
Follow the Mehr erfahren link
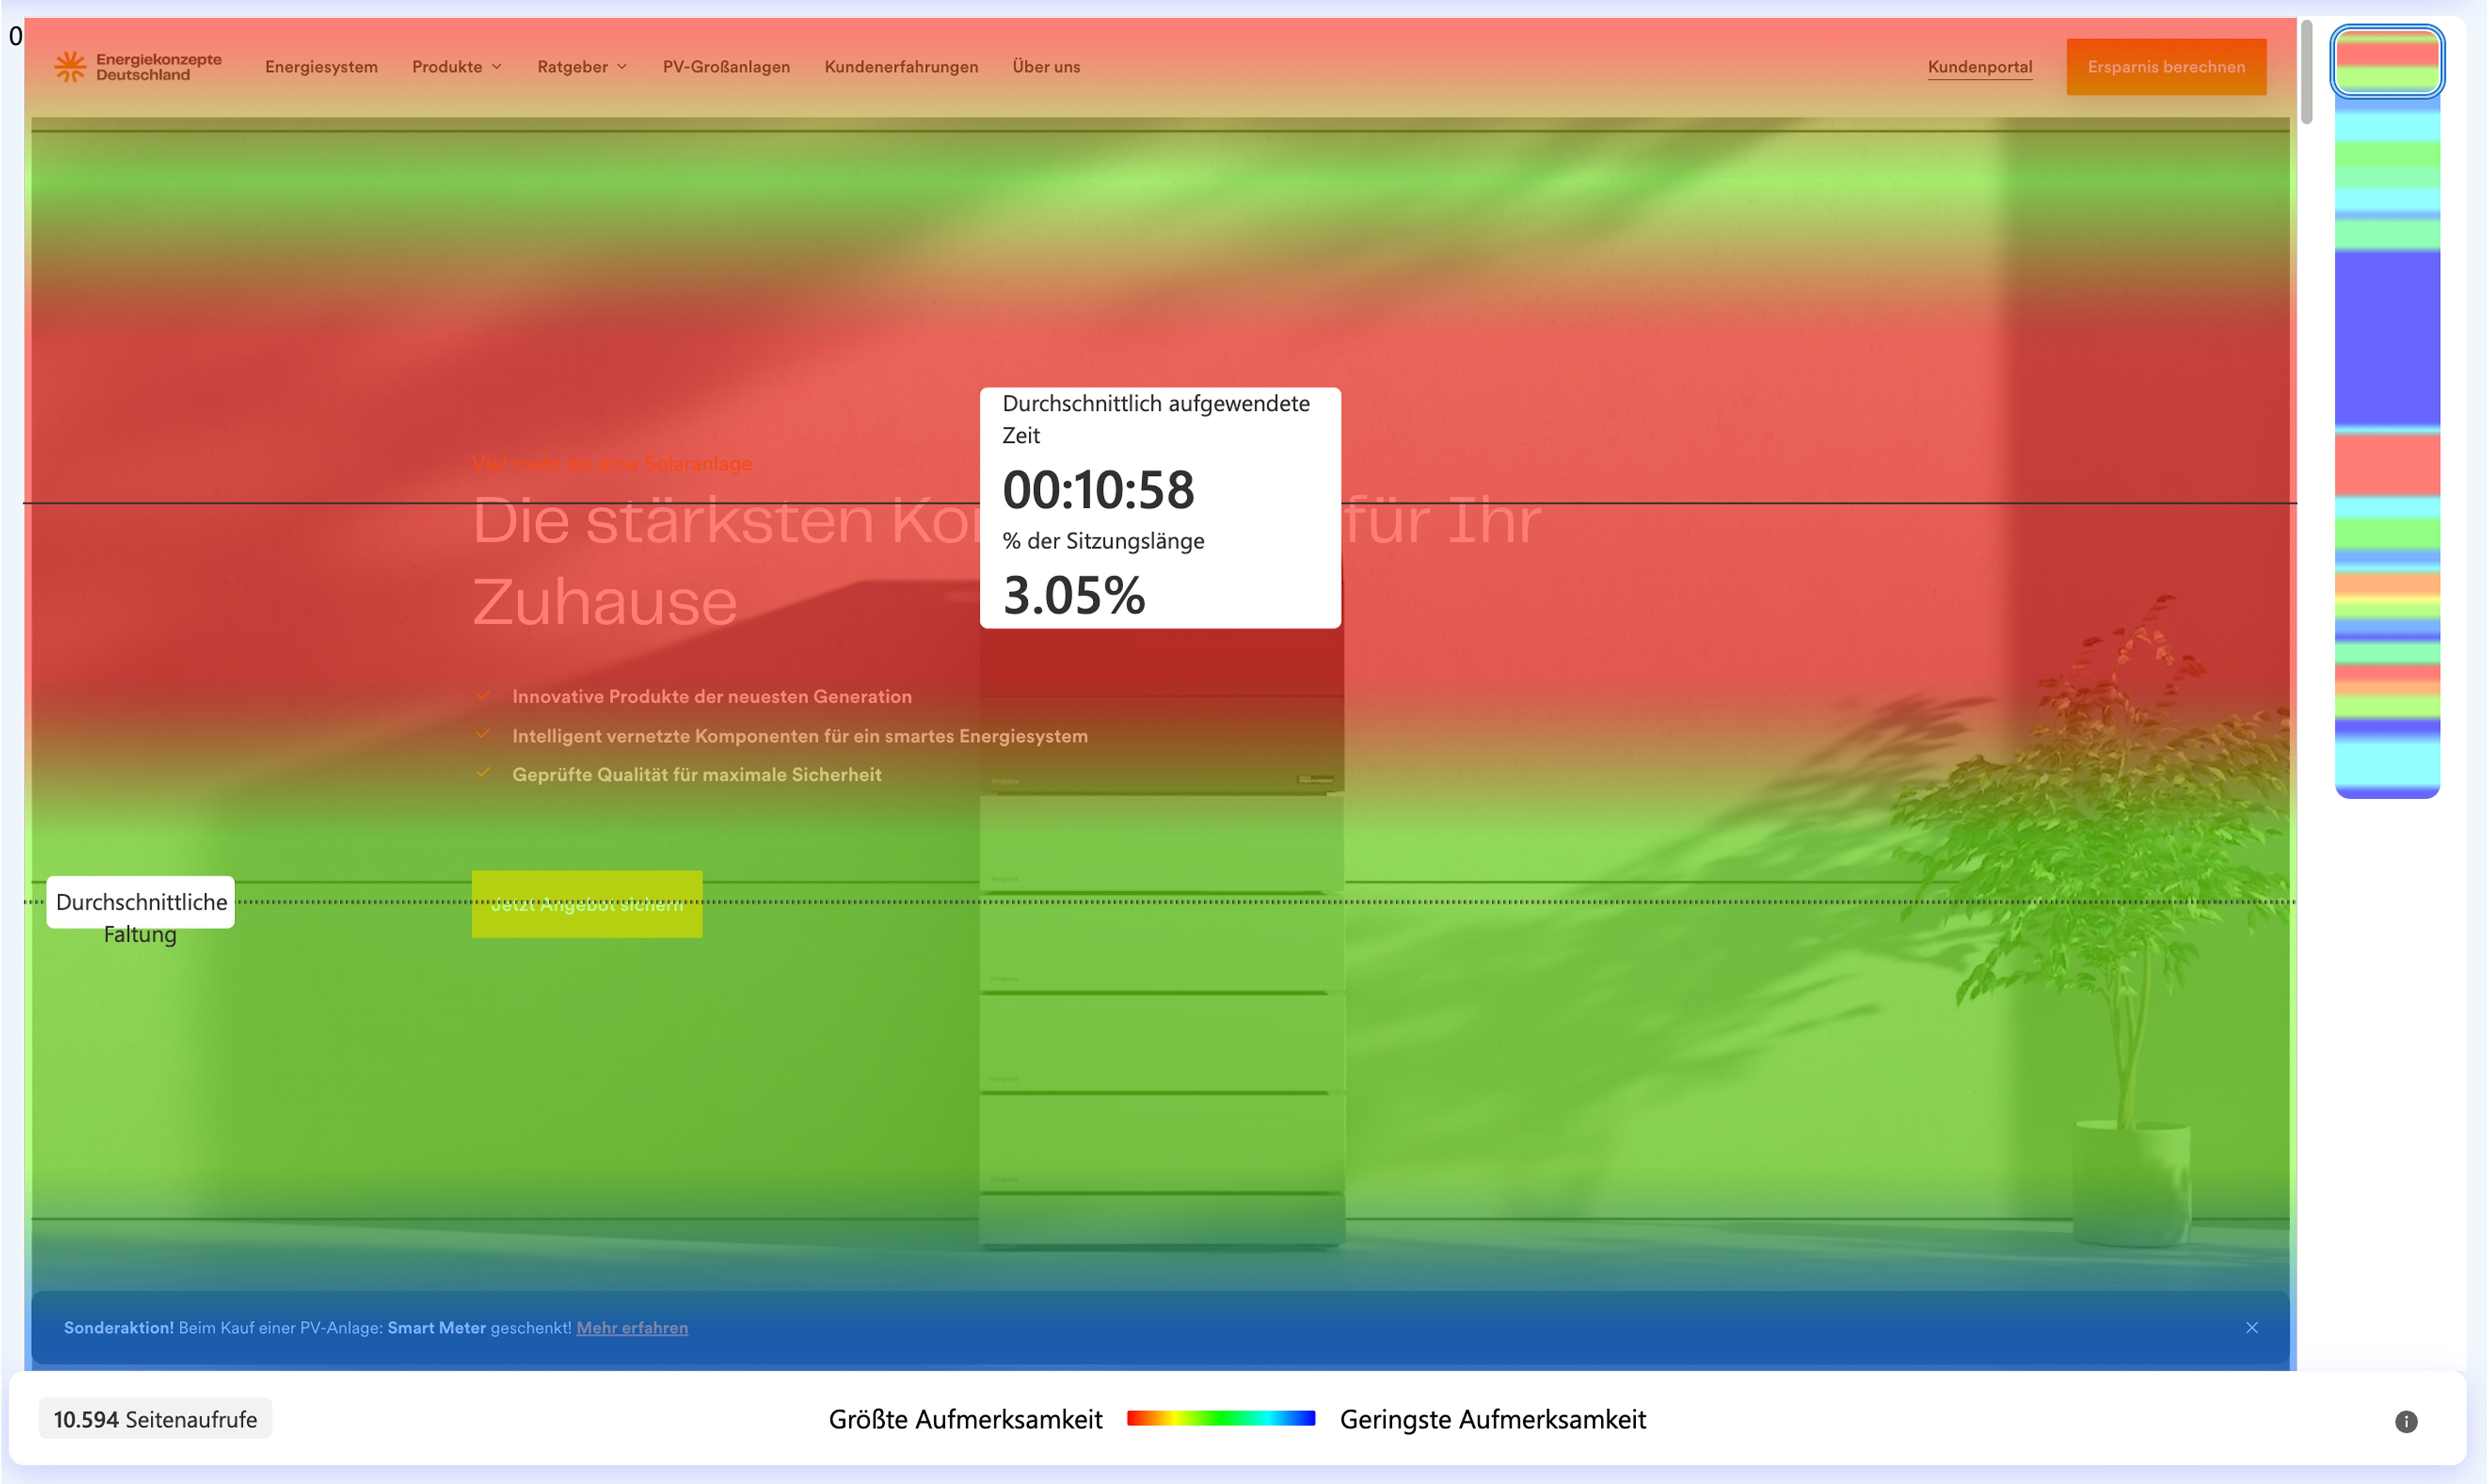click(x=632, y=1328)
